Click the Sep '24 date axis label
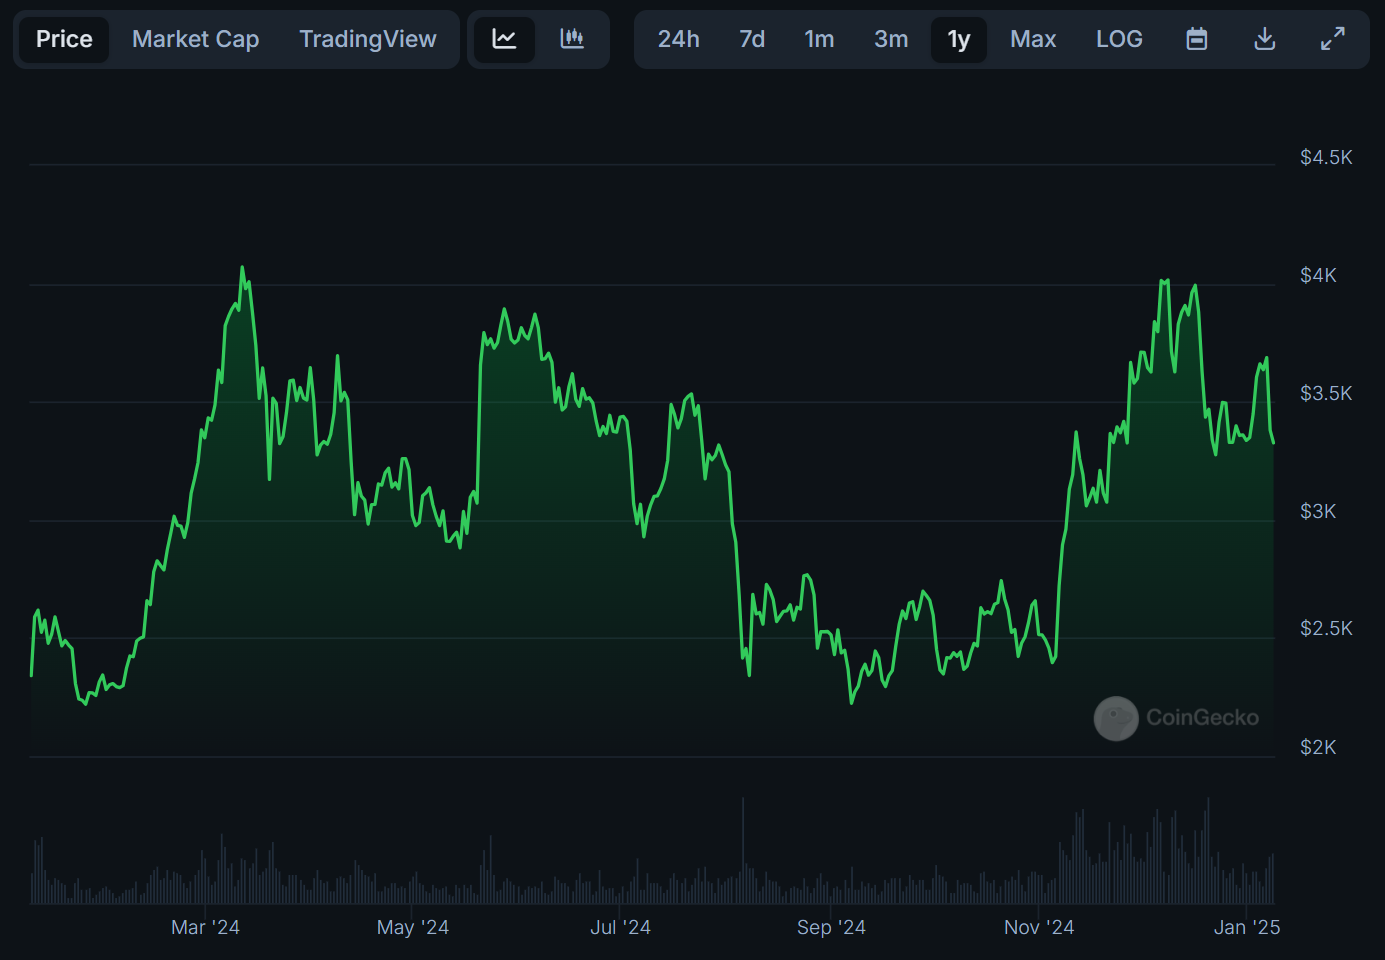1385x960 pixels. coord(831,927)
